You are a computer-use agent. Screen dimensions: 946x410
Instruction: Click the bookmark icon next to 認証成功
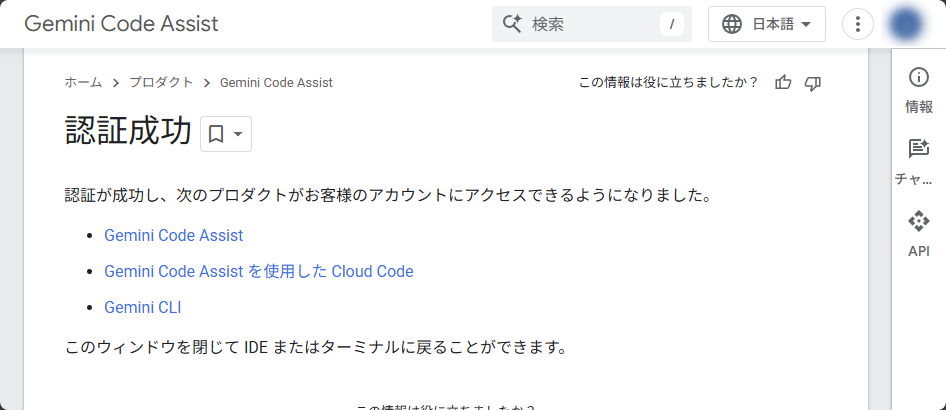[x=216, y=134]
